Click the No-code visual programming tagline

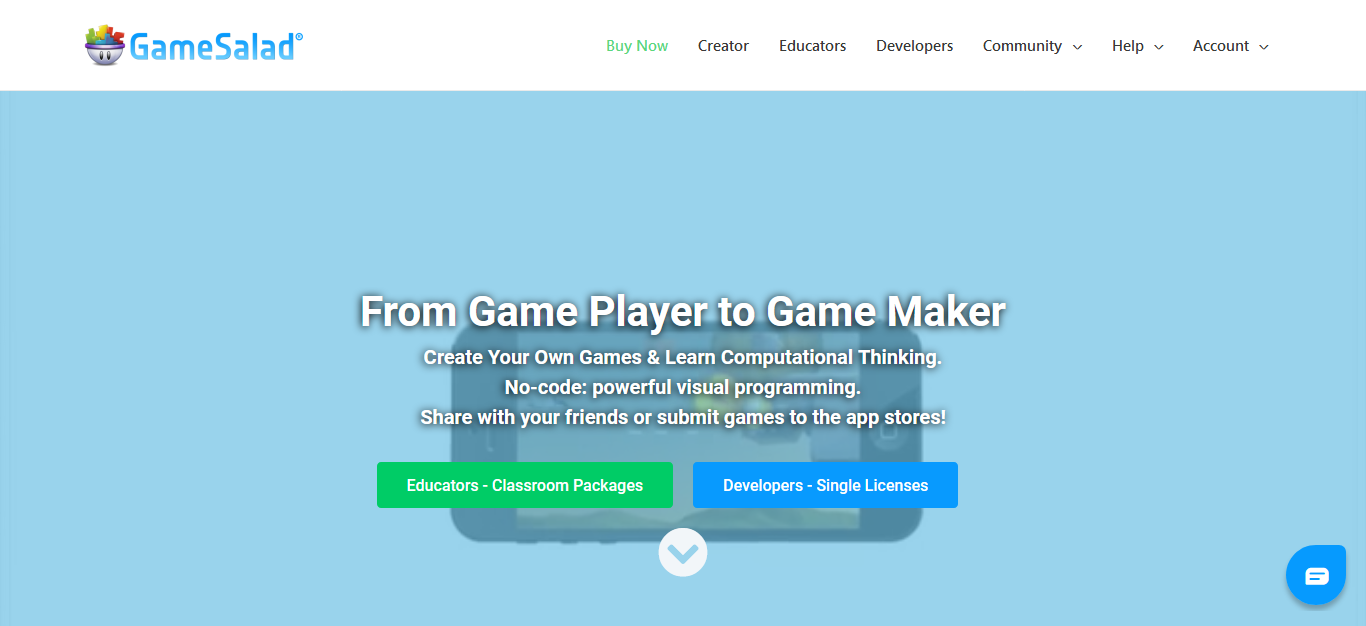tap(682, 387)
